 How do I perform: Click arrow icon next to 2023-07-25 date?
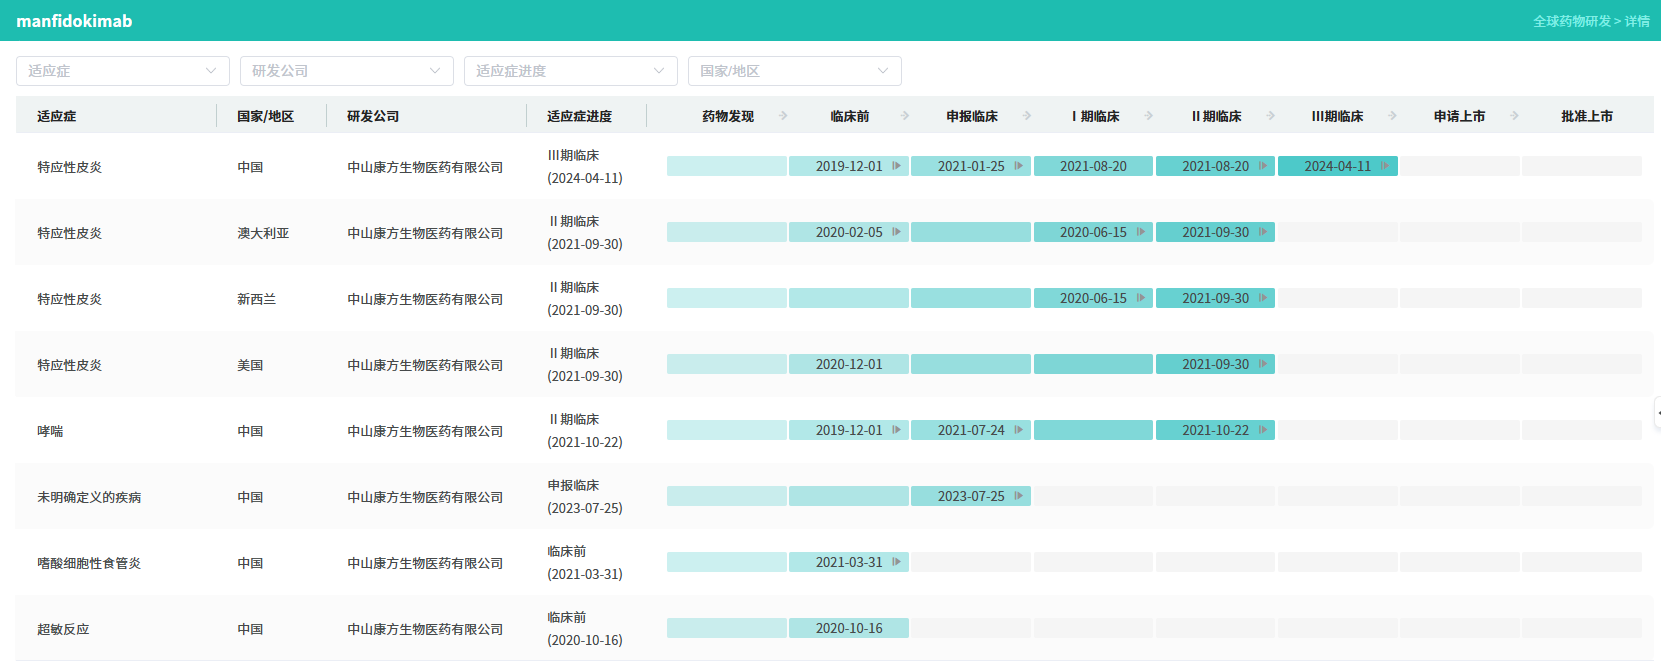click(x=1018, y=496)
